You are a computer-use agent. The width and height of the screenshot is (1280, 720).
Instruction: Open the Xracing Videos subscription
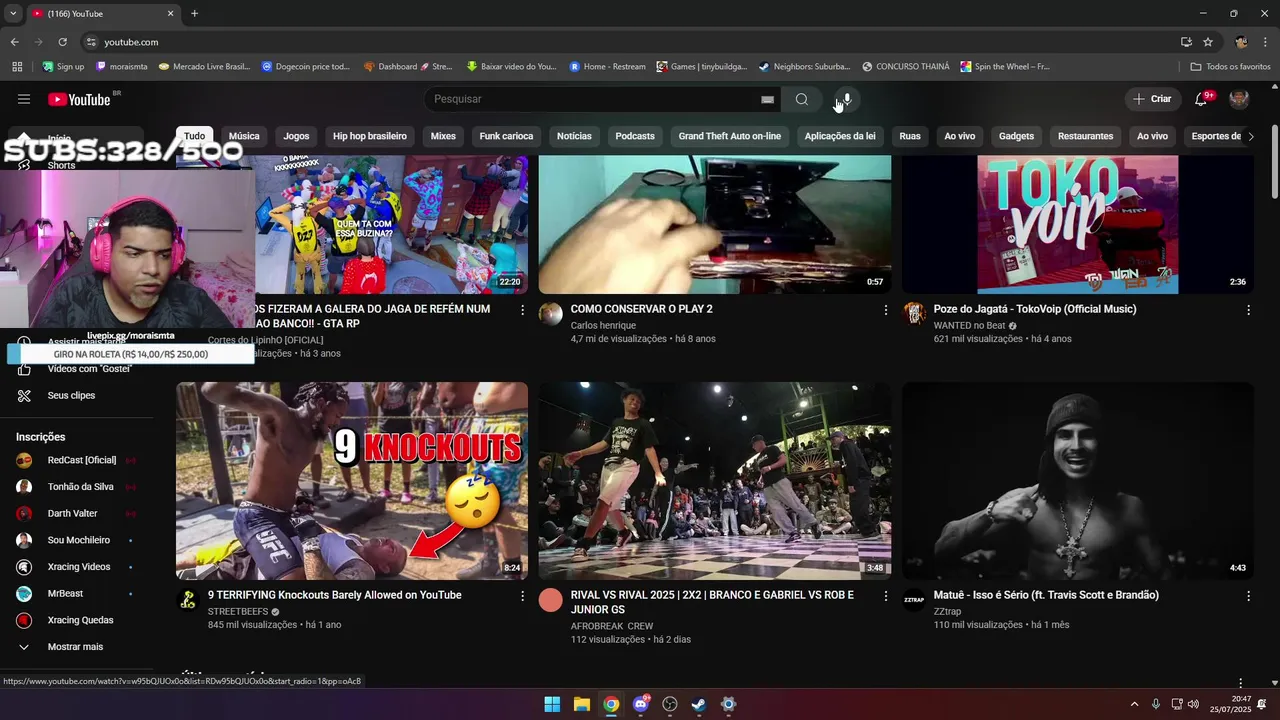click(78, 567)
